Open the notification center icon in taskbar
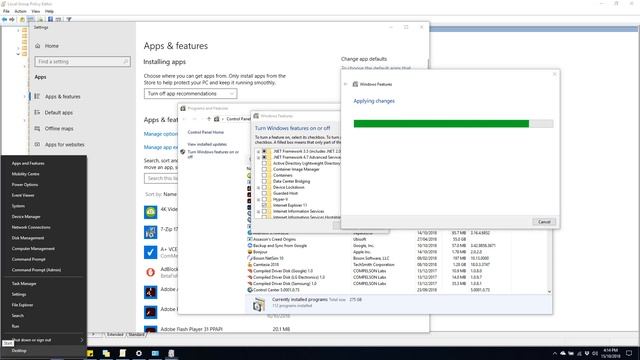 point(629,353)
